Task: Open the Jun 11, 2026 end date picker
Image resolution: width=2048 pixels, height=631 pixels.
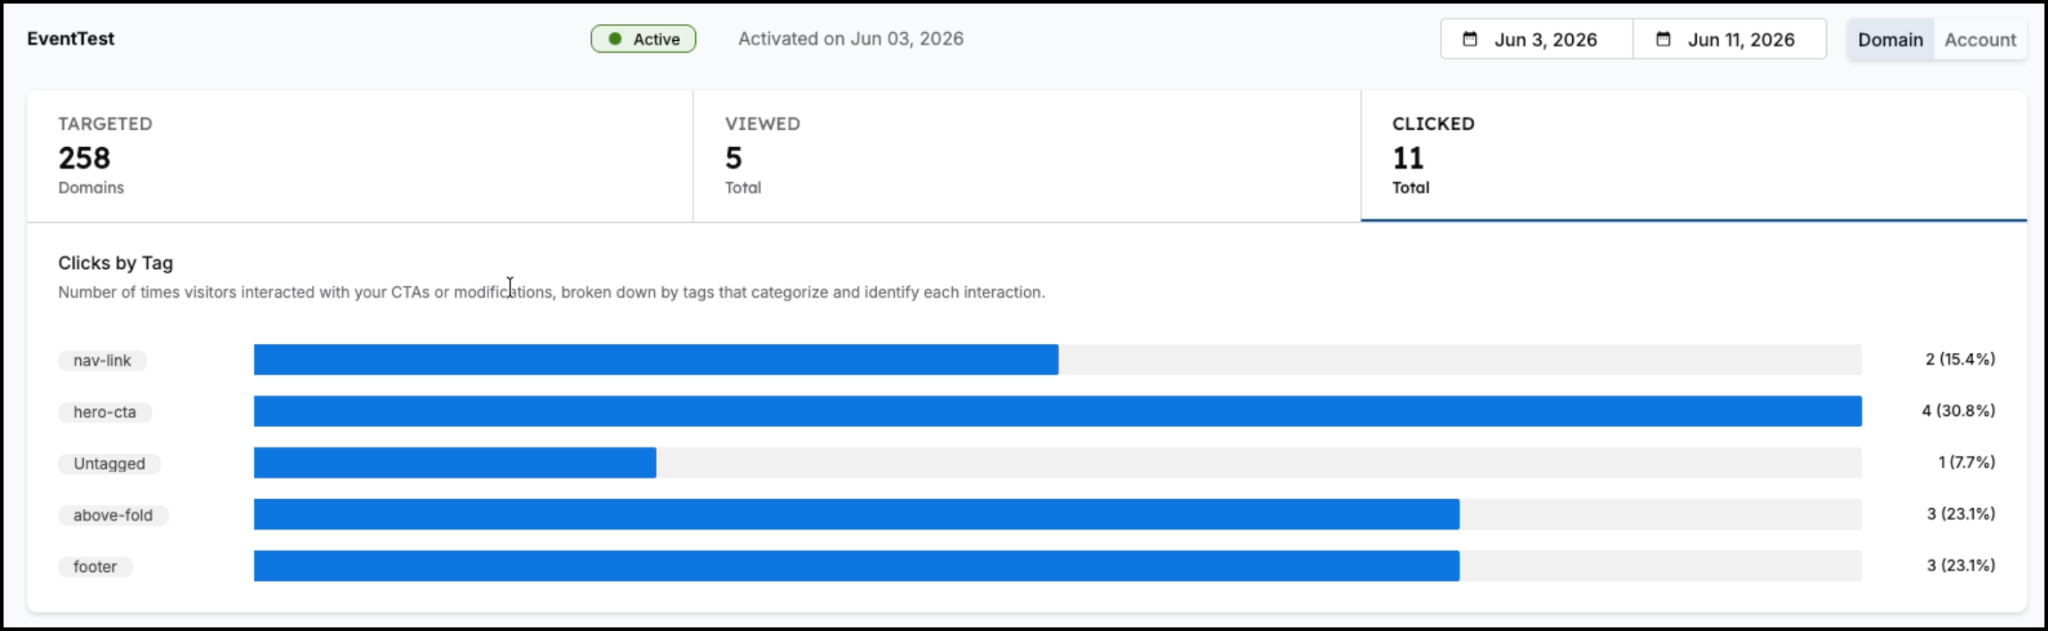Action: [x=1730, y=39]
